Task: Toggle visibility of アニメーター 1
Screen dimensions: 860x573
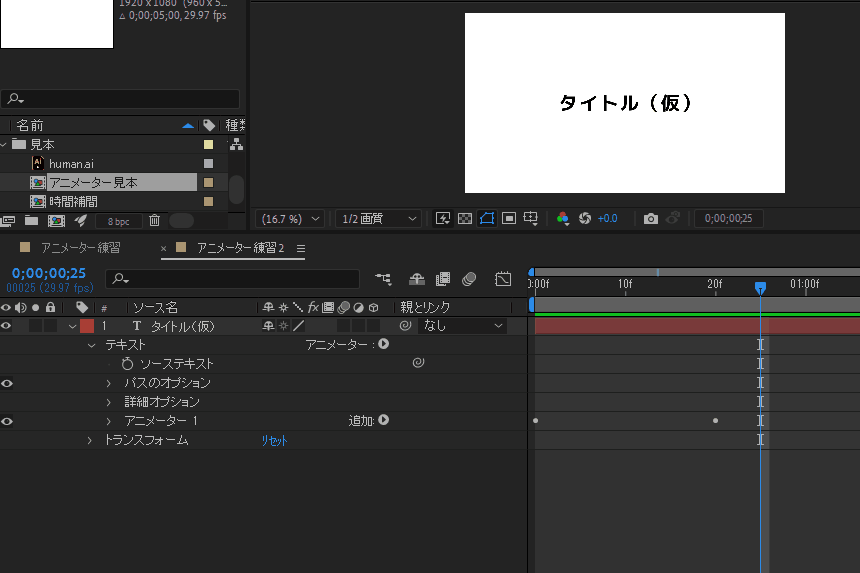Action: pyautogui.click(x=7, y=421)
